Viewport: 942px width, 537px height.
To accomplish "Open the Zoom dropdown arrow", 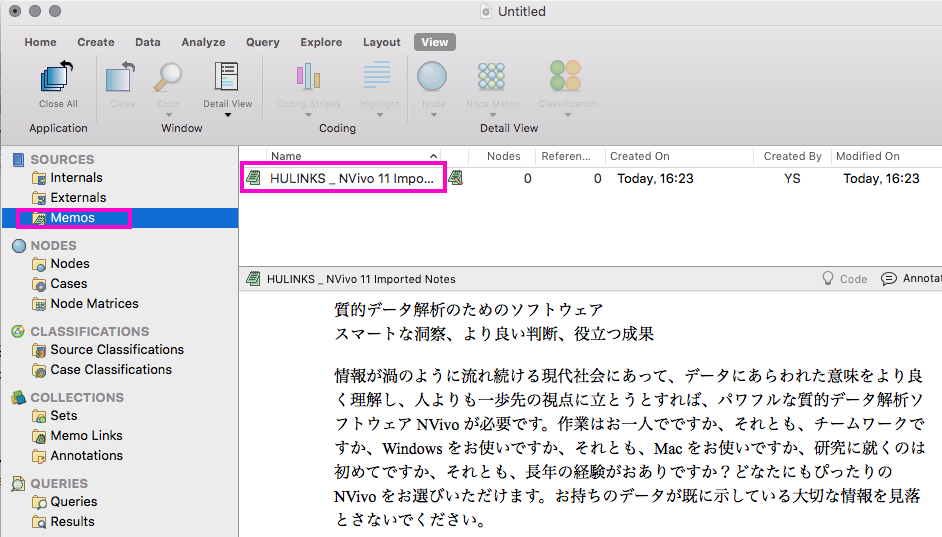I will pos(169,115).
